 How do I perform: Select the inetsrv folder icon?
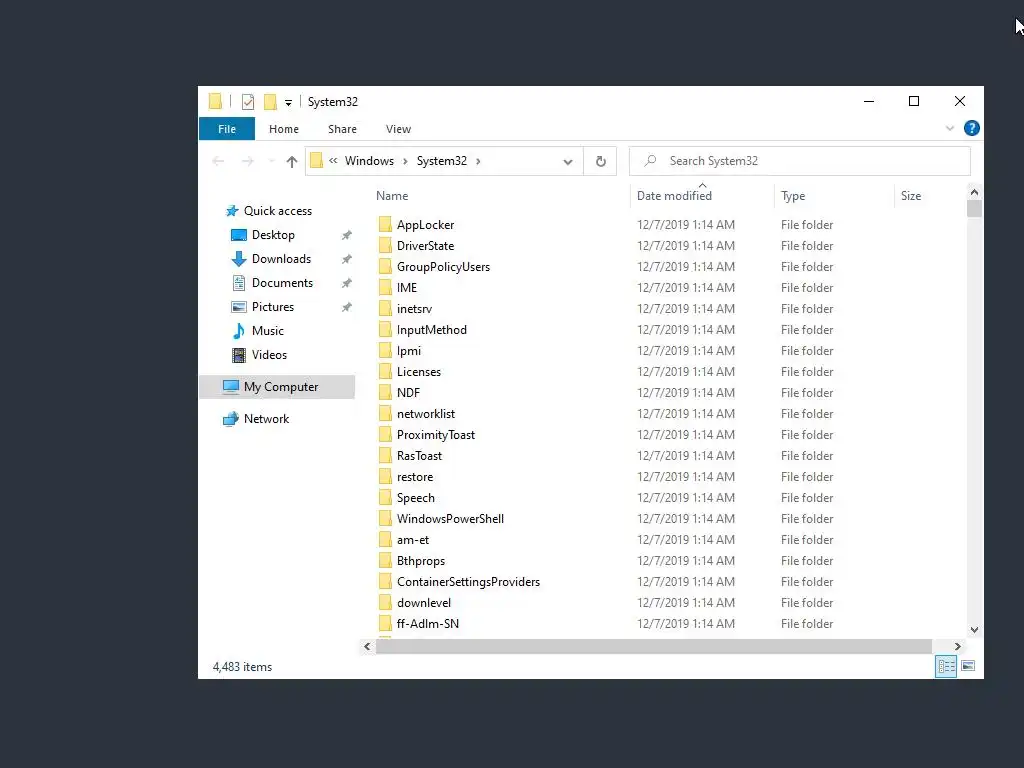click(x=385, y=308)
